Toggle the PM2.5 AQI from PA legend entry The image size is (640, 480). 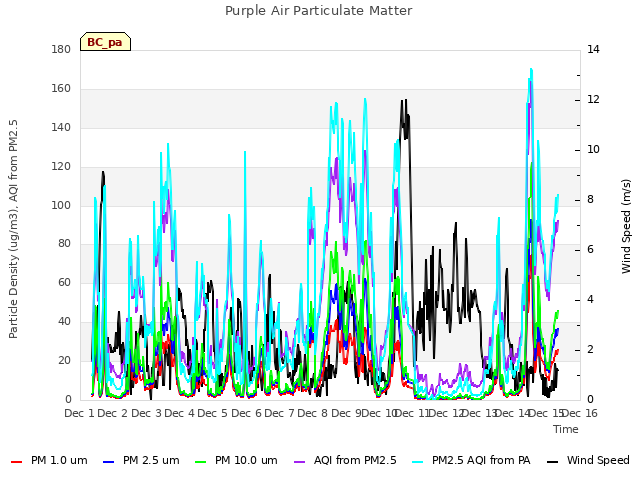471,461
